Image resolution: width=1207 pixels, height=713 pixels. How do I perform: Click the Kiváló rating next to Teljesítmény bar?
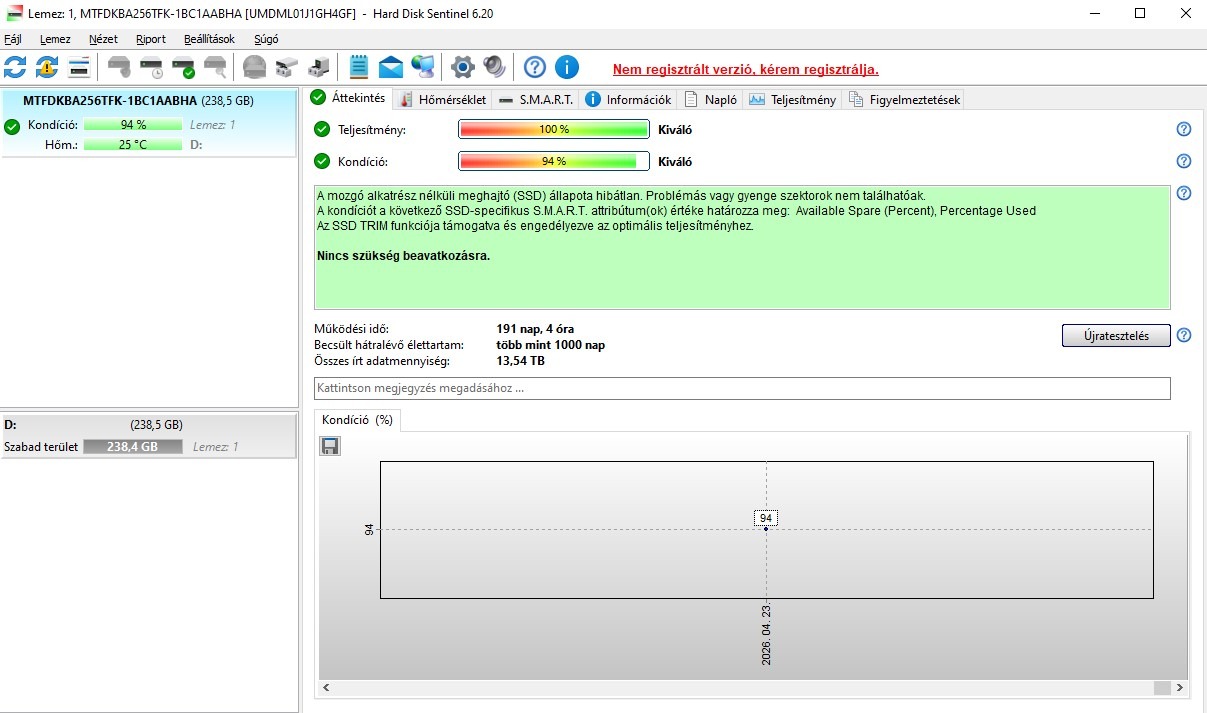(675, 129)
